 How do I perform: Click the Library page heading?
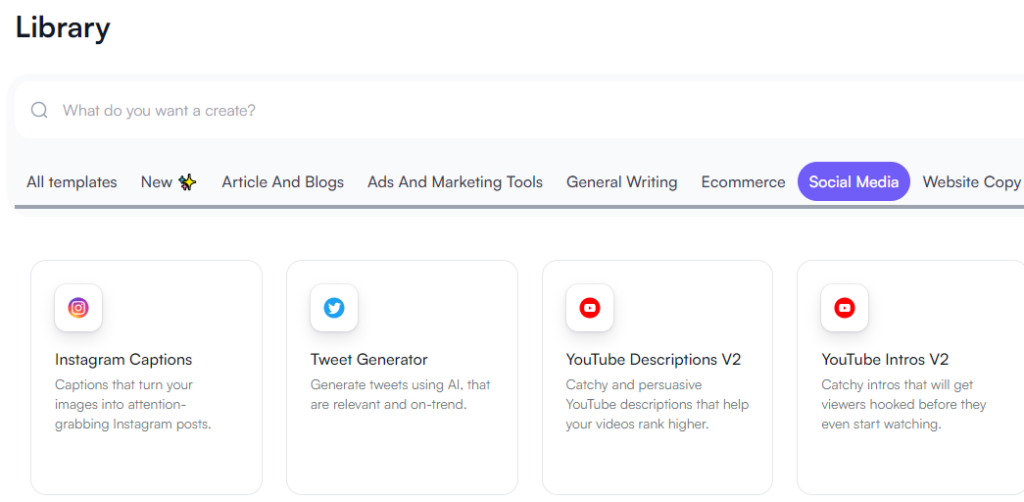[x=63, y=28]
